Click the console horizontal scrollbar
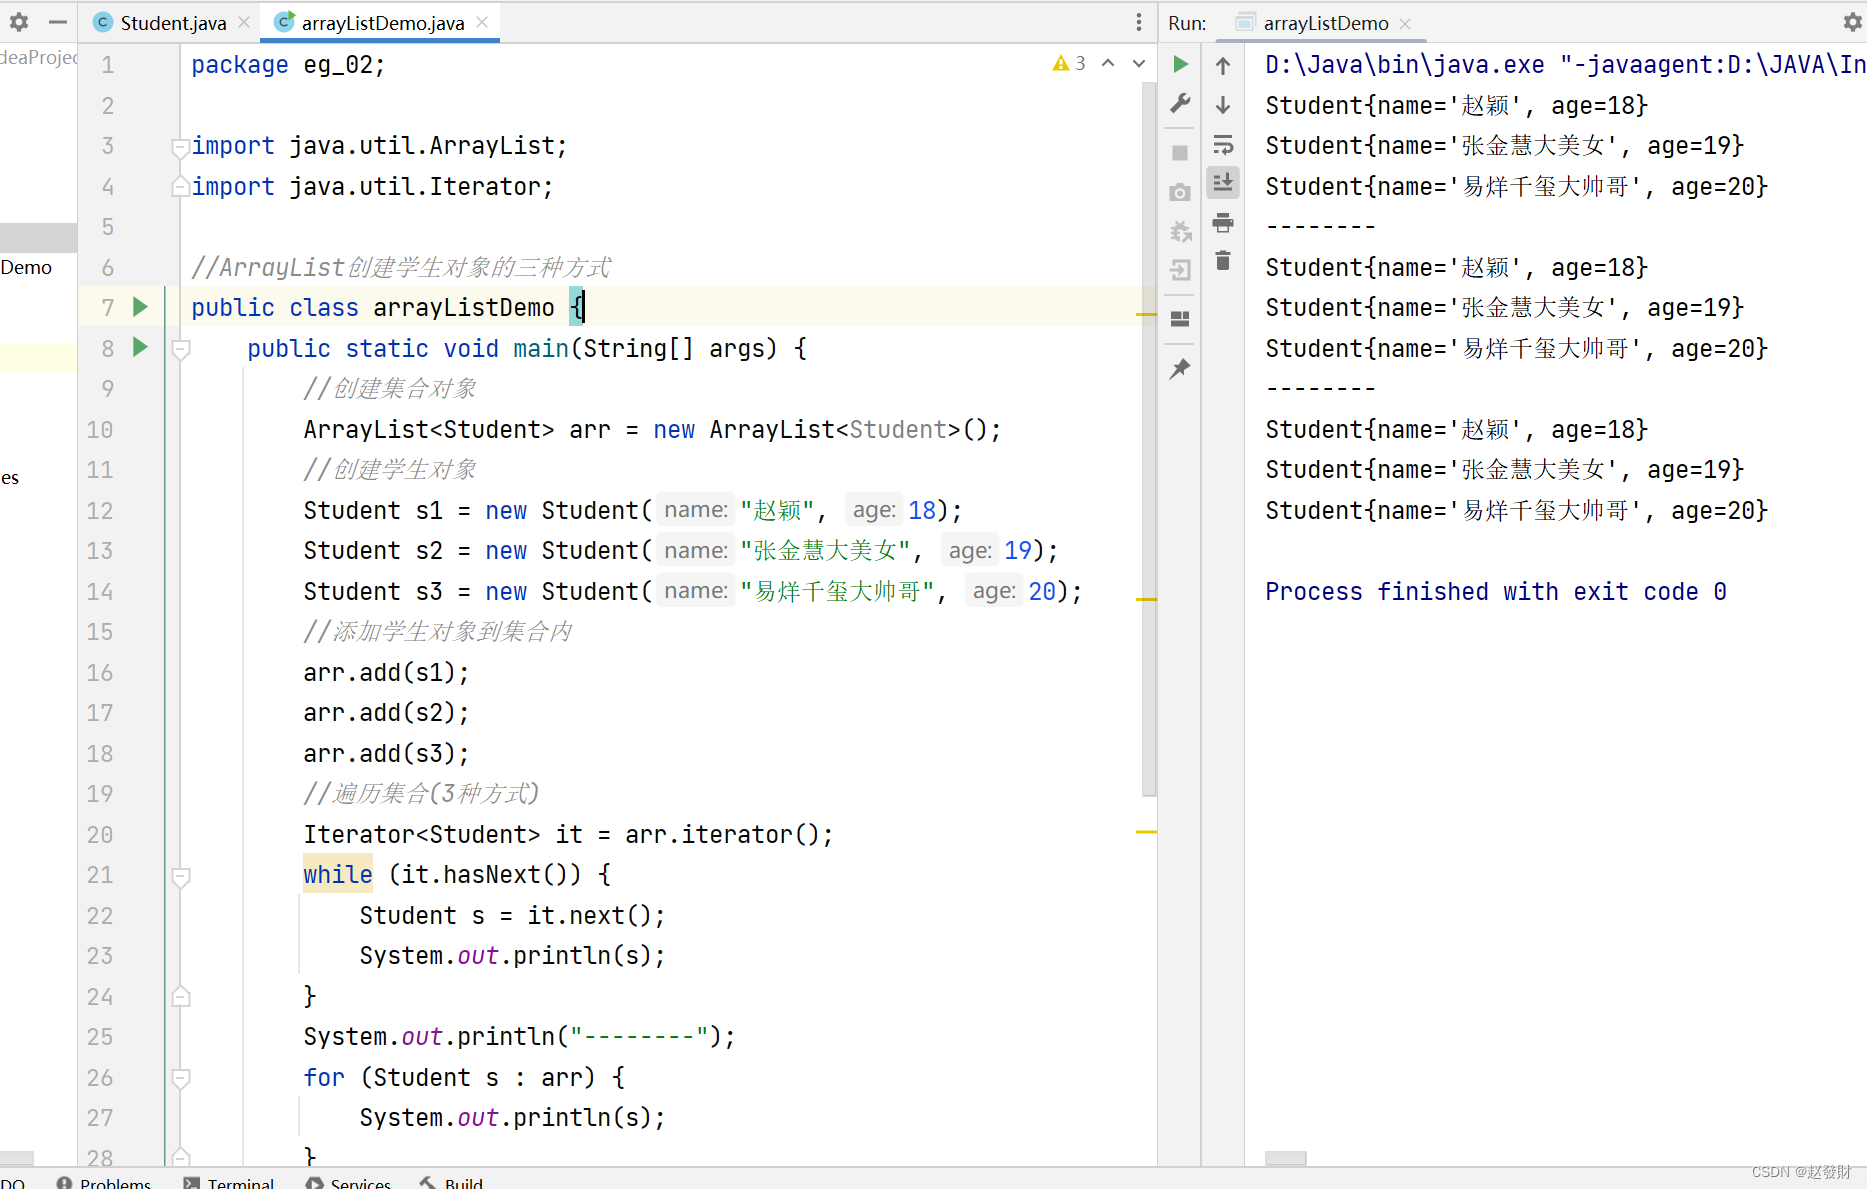 click(x=1285, y=1158)
